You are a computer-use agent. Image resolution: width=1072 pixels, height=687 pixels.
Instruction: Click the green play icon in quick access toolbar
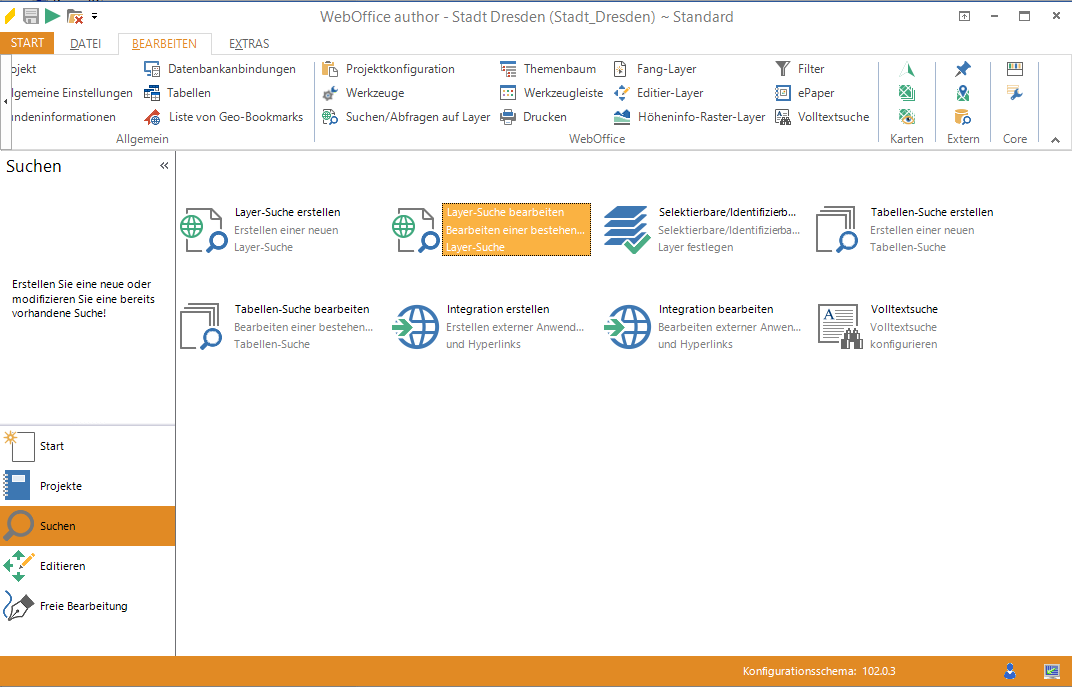tap(52, 16)
